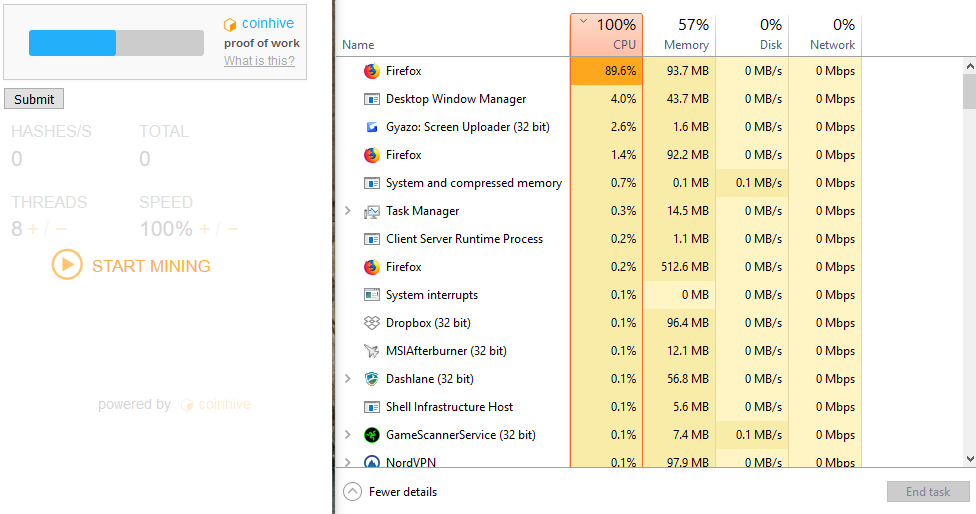Expand the GameScannerService process group
Viewport: 976px width, 514px height.
pyautogui.click(x=347, y=435)
